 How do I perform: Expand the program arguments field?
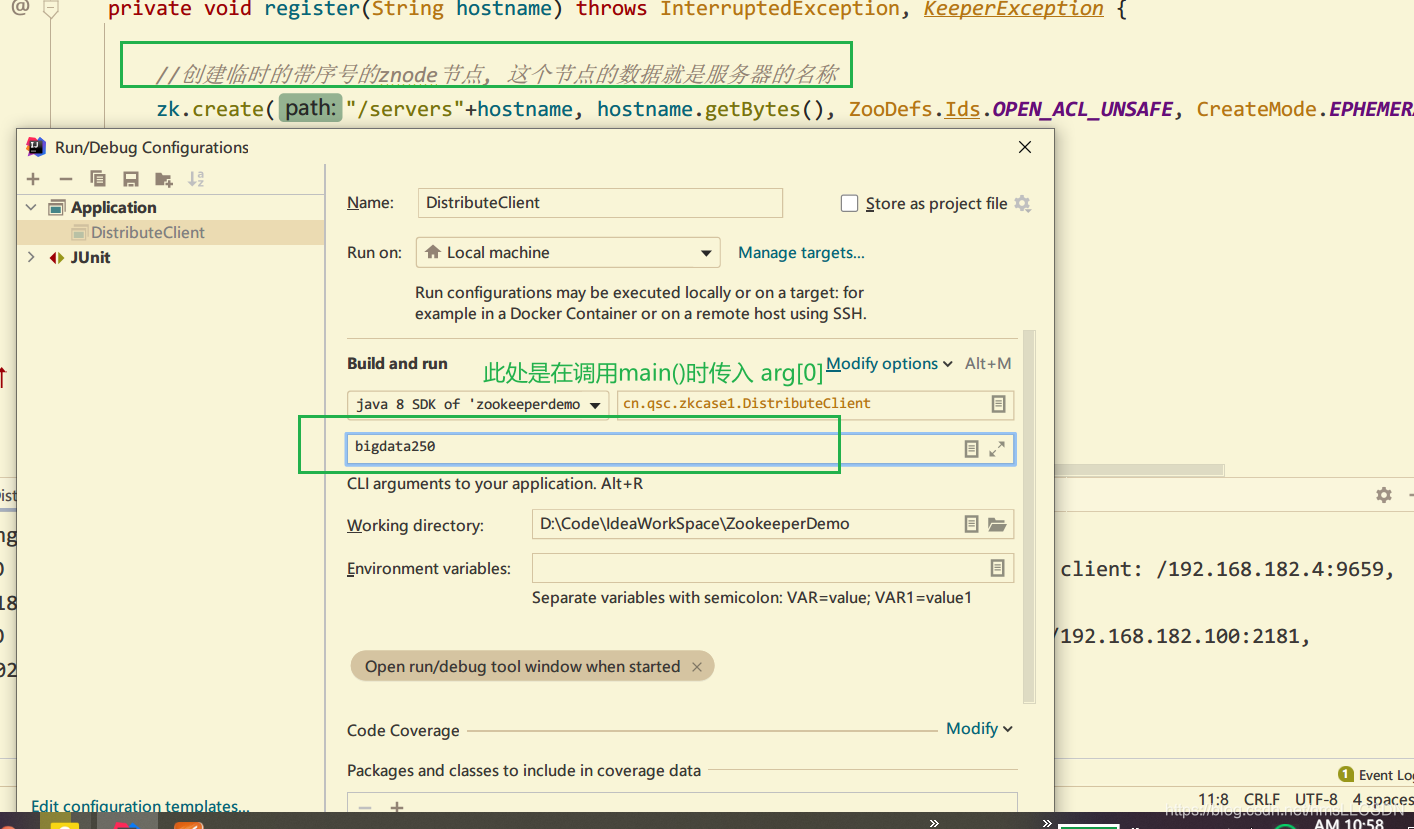click(x=997, y=449)
